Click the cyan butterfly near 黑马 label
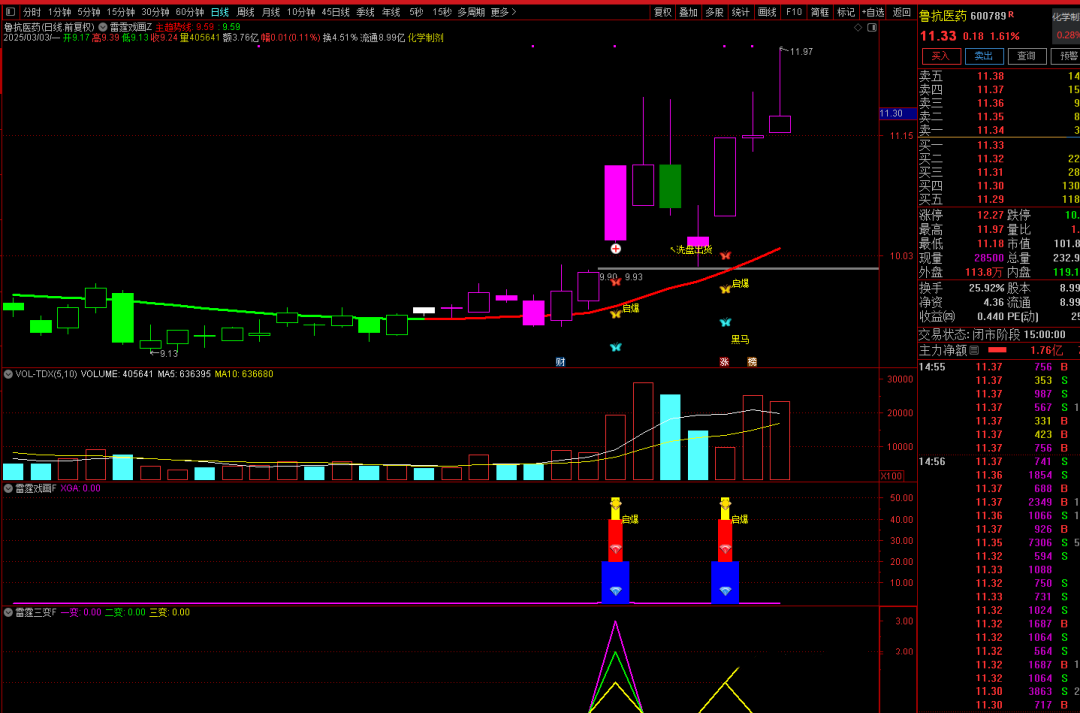Image resolution: width=1080 pixels, height=713 pixels. tap(725, 322)
